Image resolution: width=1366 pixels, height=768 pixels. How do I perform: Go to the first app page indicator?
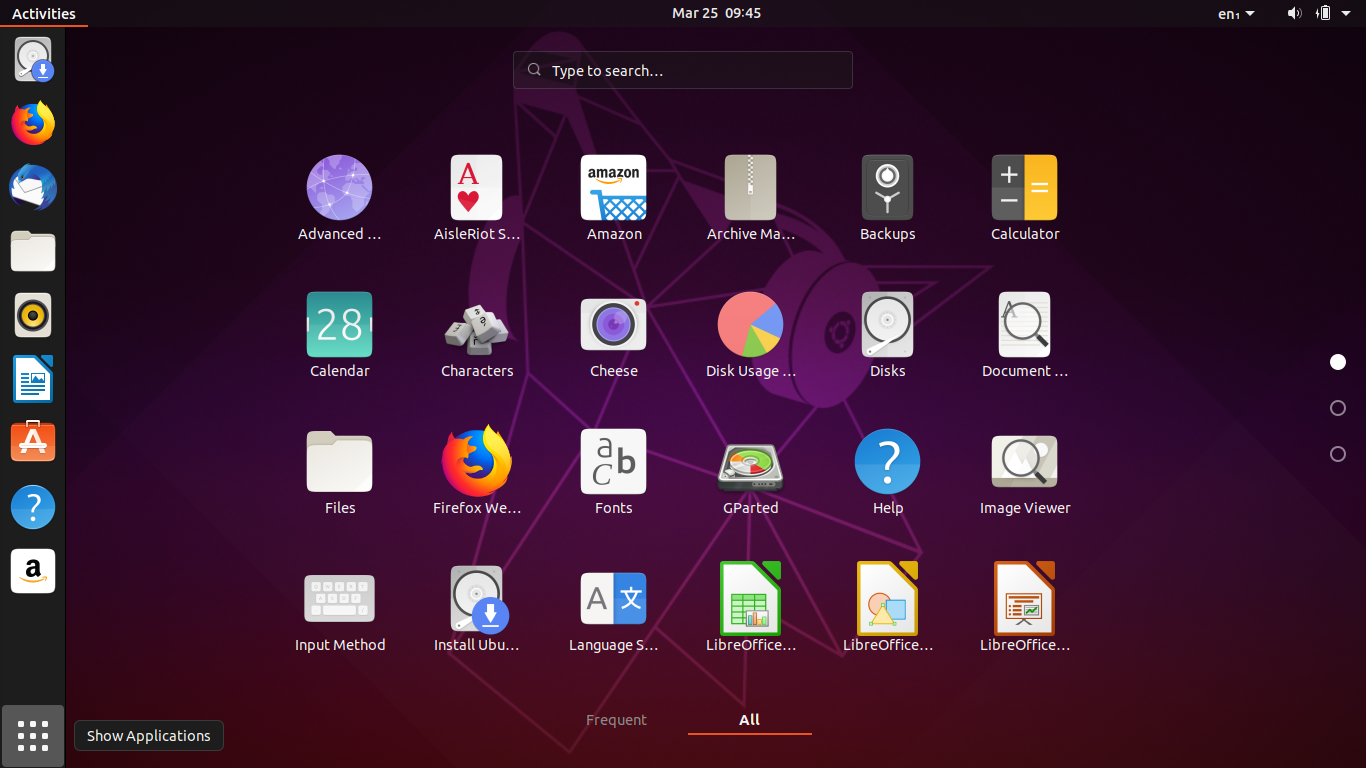click(1338, 362)
